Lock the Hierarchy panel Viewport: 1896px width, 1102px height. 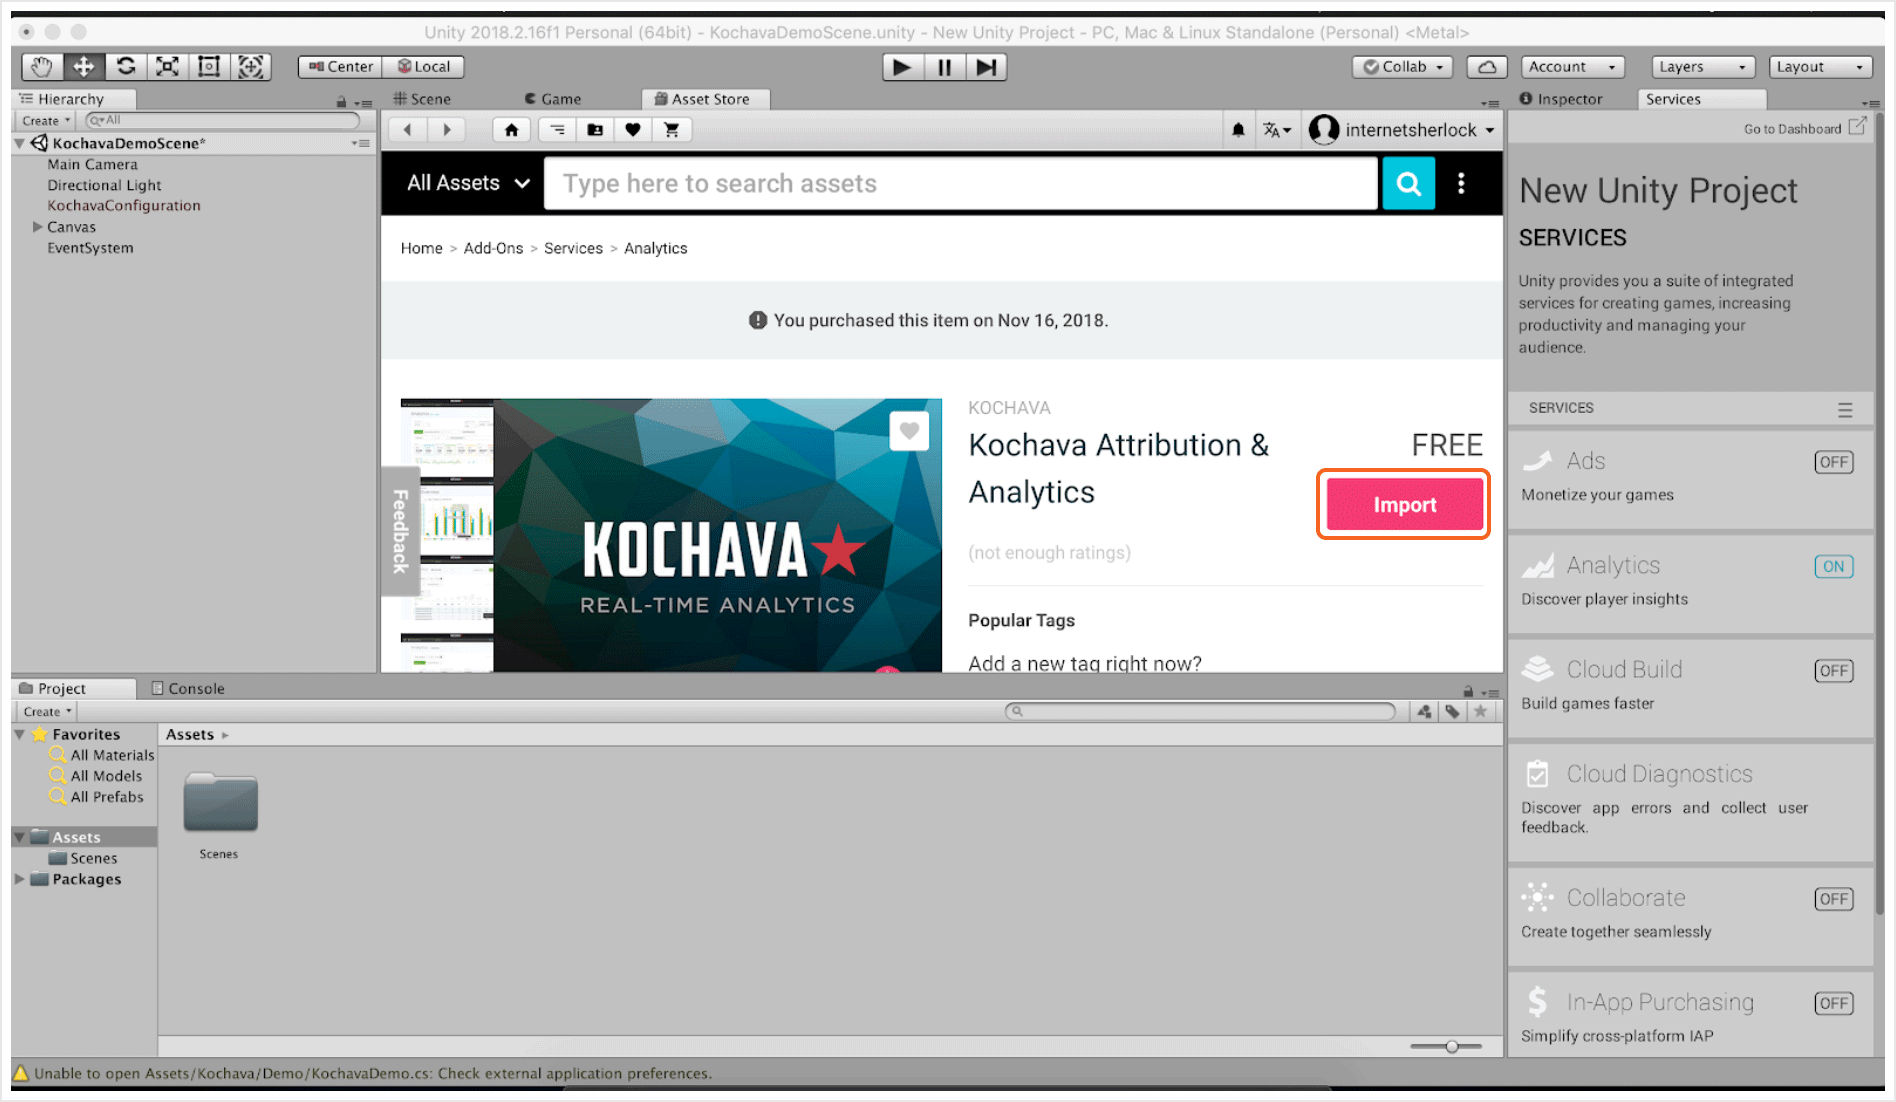point(341,102)
